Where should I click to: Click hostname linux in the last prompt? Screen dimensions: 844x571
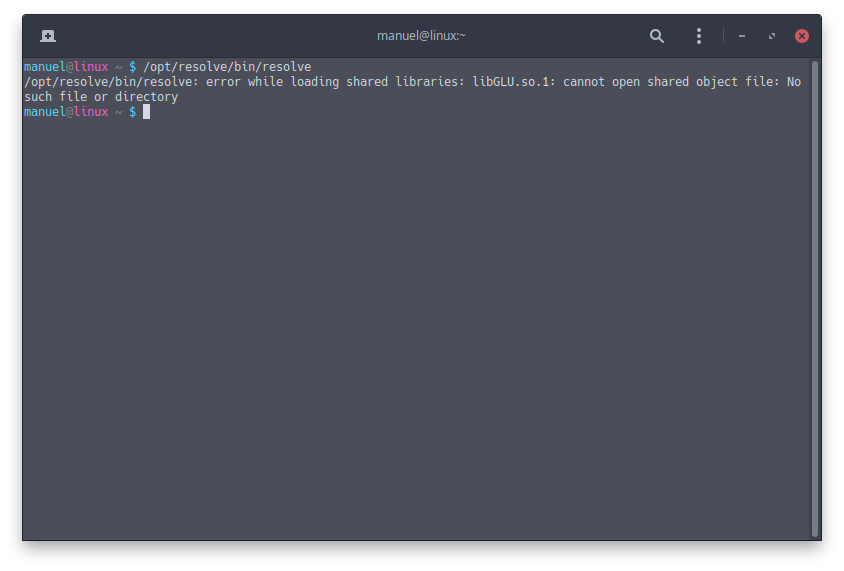tap(91, 112)
